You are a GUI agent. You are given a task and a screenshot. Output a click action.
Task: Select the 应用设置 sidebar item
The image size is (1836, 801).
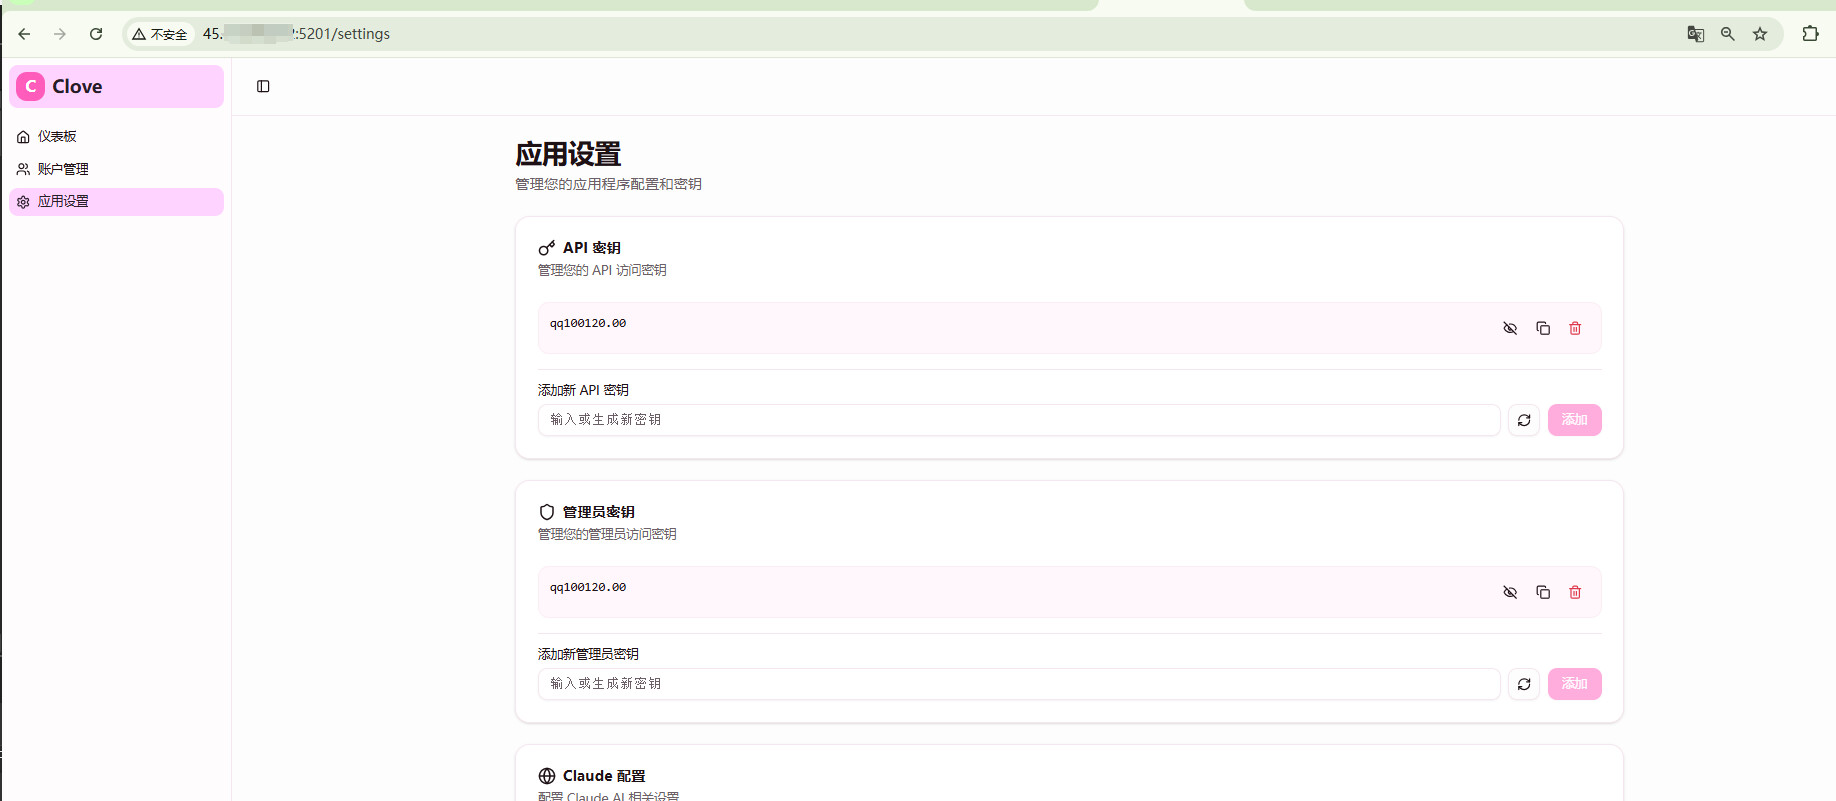[63, 202]
